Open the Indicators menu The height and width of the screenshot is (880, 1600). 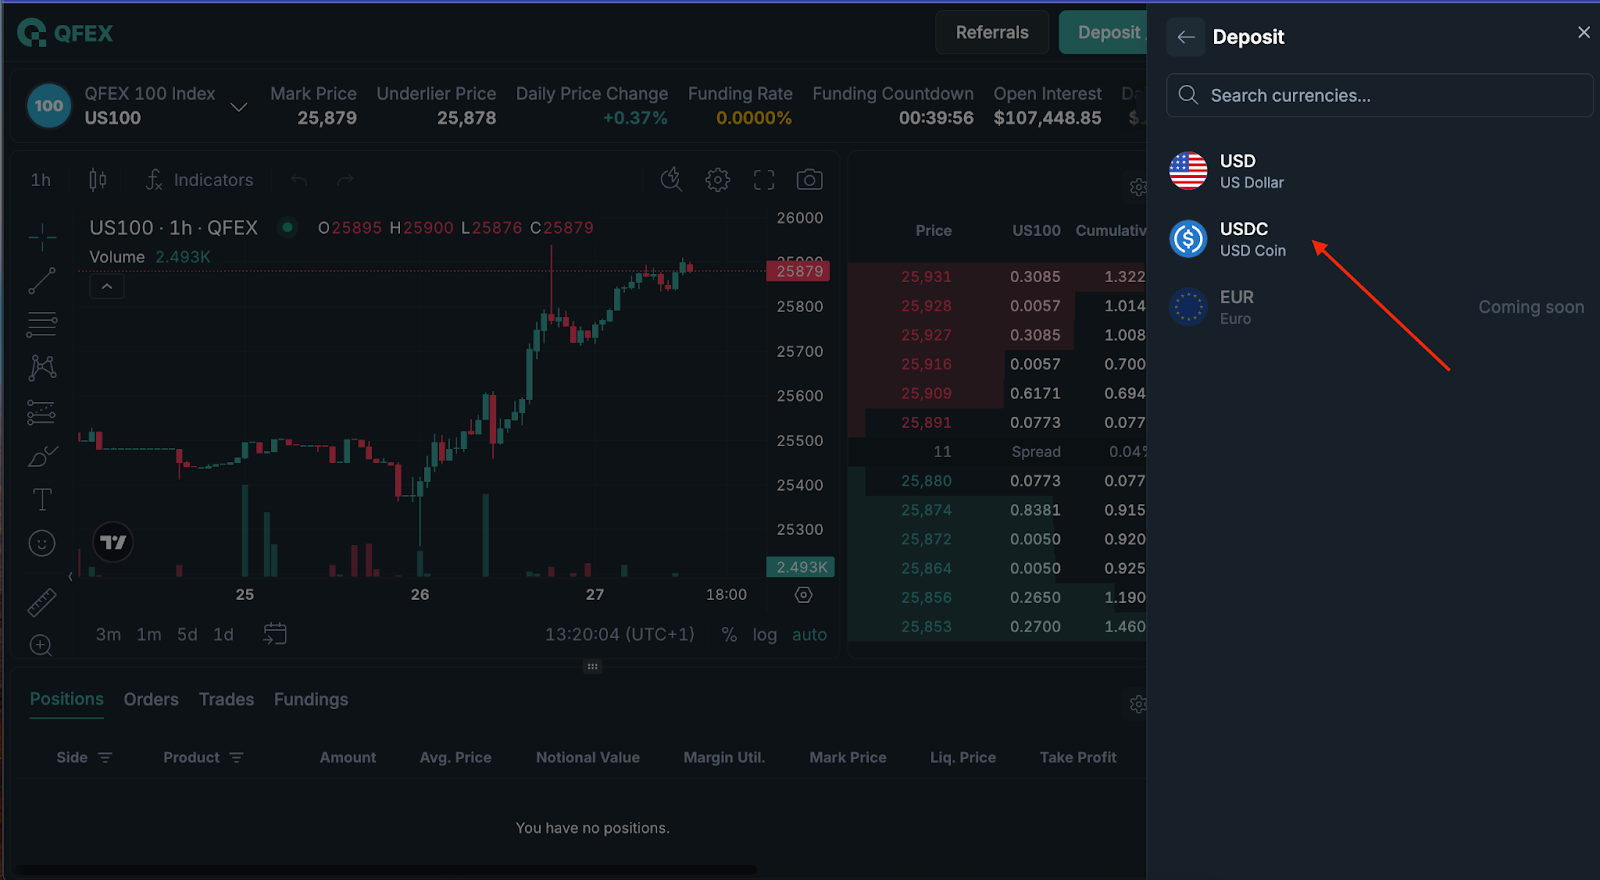click(200, 180)
